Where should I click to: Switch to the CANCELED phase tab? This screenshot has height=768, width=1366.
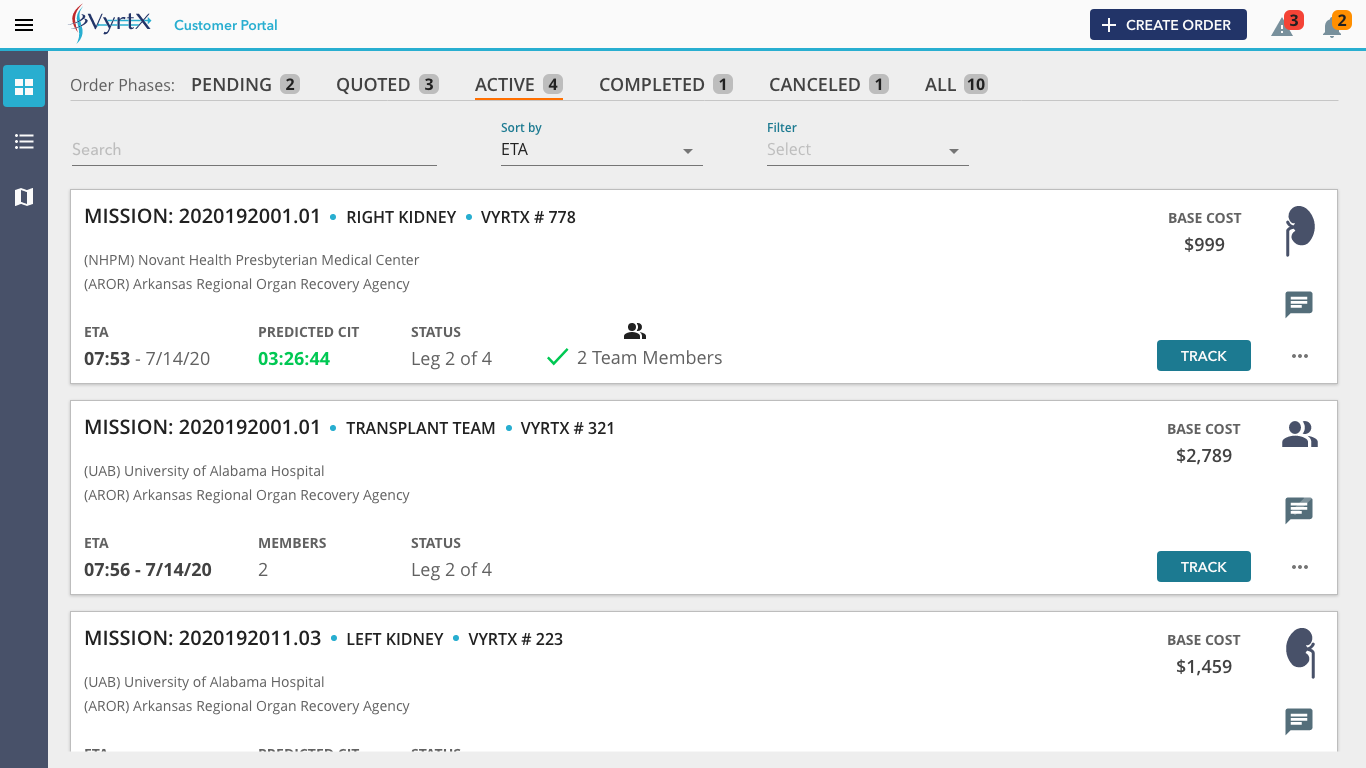click(x=829, y=85)
